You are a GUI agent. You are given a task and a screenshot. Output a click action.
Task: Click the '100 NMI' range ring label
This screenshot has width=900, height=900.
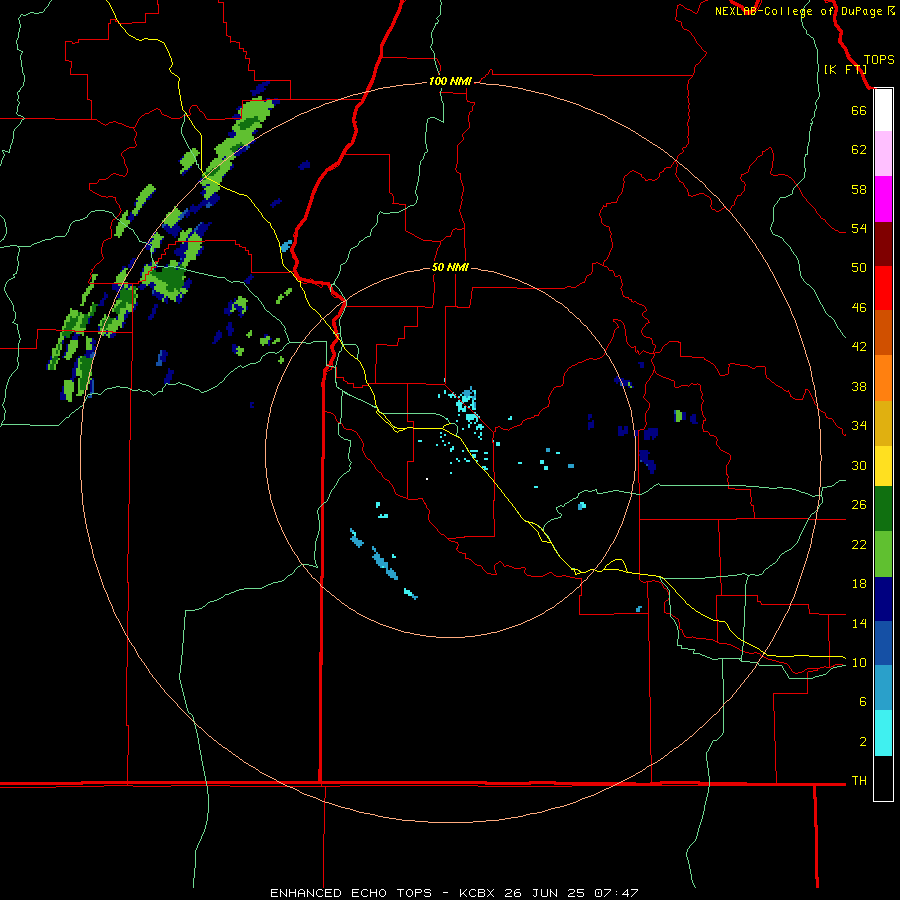(x=450, y=81)
